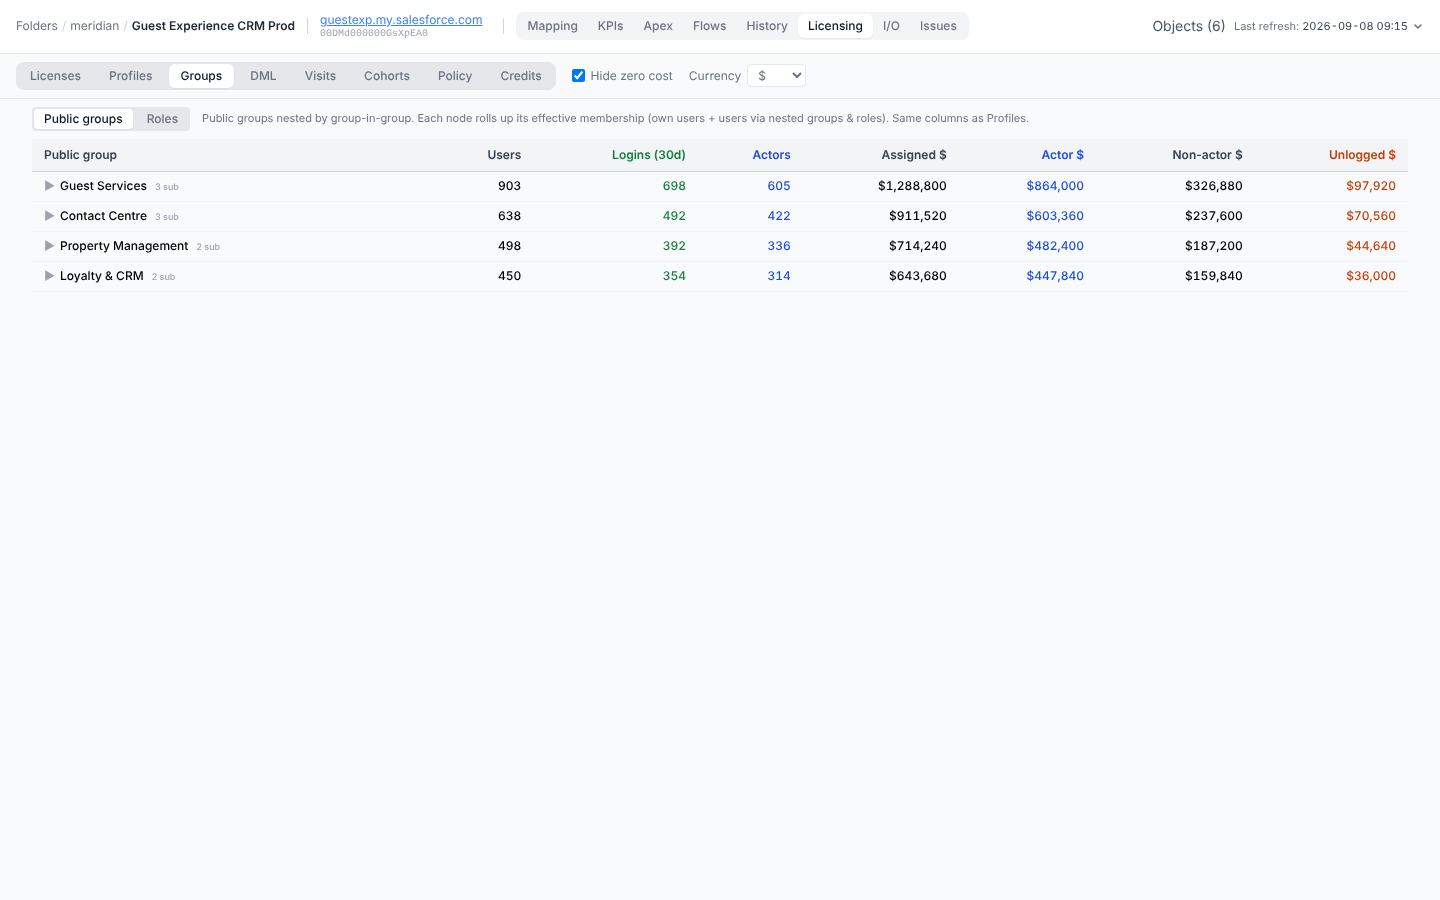Switch to the Roles view toggle
1440x900 pixels.
162,119
